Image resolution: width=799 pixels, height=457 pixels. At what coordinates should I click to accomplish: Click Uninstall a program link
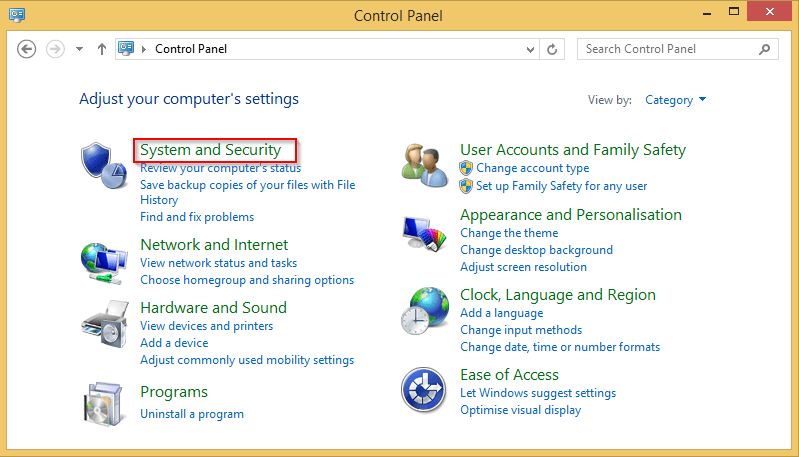click(x=192, y=414)
